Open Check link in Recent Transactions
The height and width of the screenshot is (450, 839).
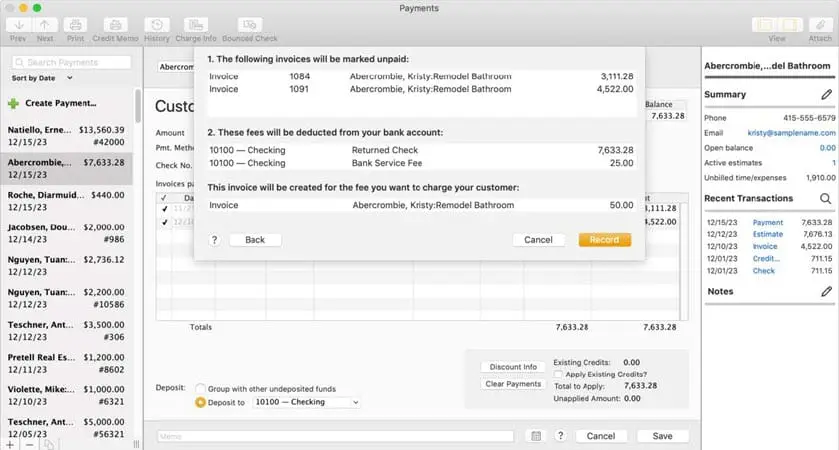coord(764,271)
